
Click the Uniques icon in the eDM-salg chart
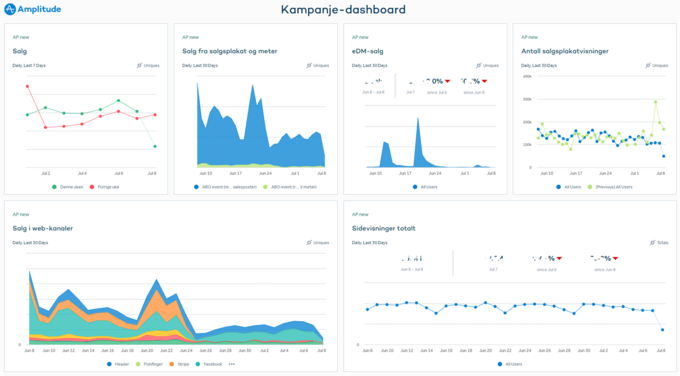click(478, 65)
